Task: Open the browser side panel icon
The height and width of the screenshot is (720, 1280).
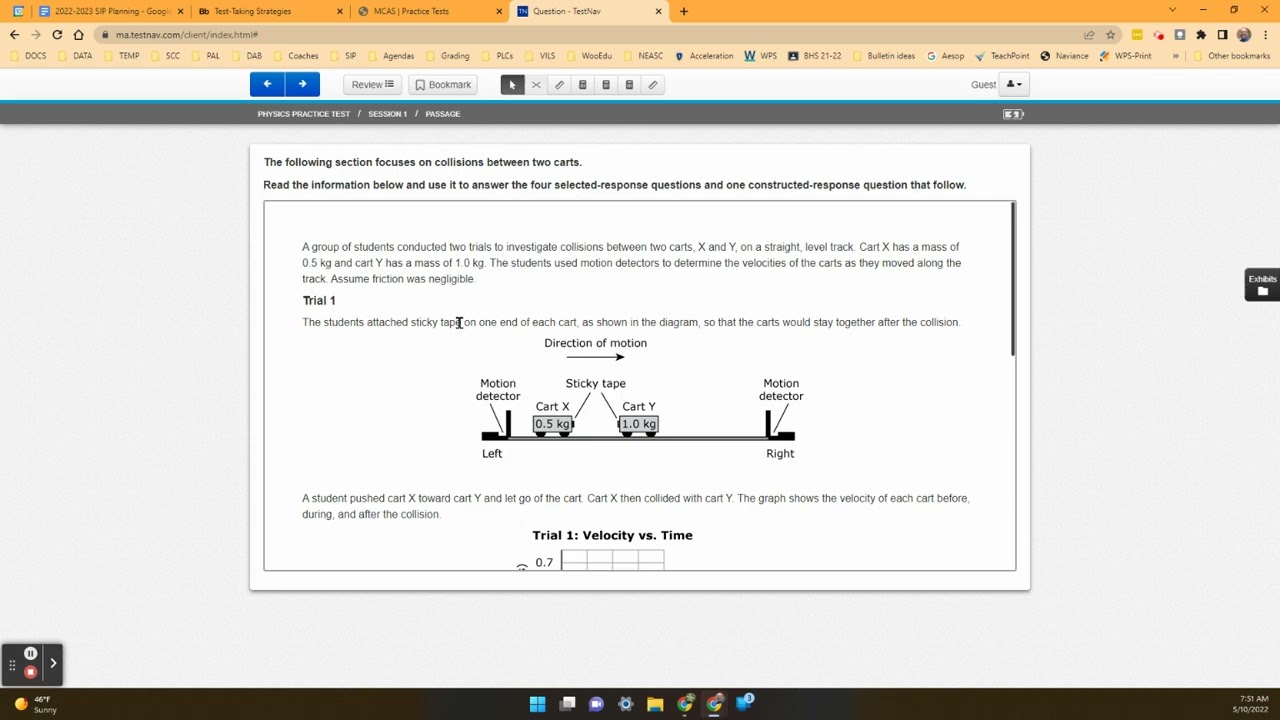Action: pos(1222,35)
